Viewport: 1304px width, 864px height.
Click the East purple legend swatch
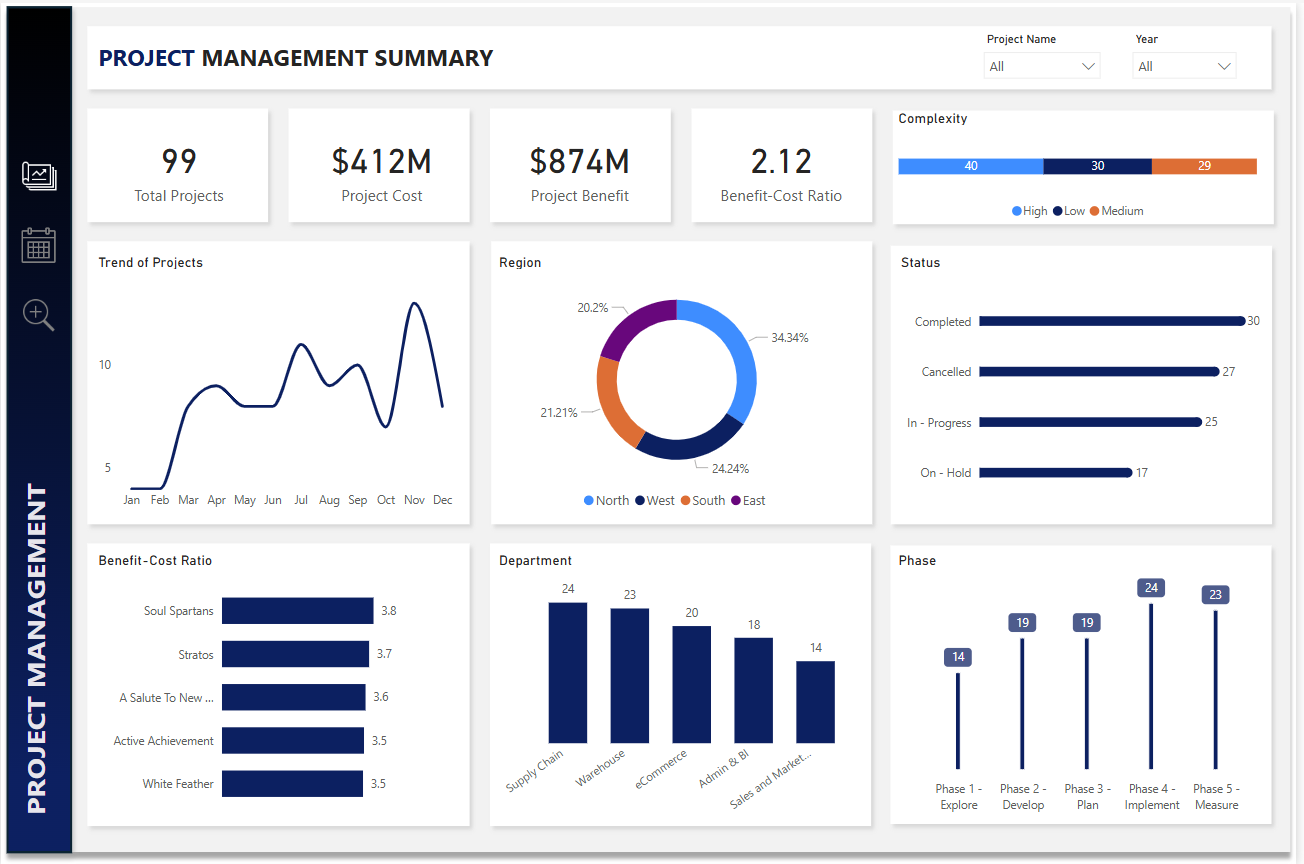click(735, 500)
